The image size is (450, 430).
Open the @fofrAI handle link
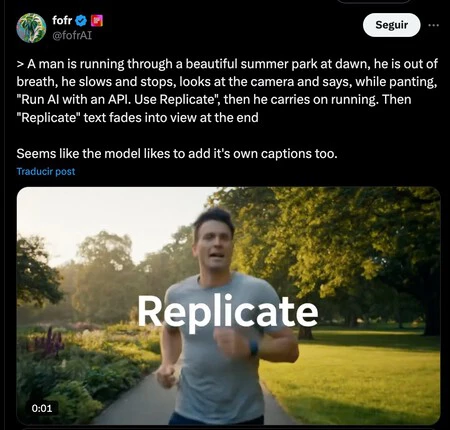tap(72, 35)
